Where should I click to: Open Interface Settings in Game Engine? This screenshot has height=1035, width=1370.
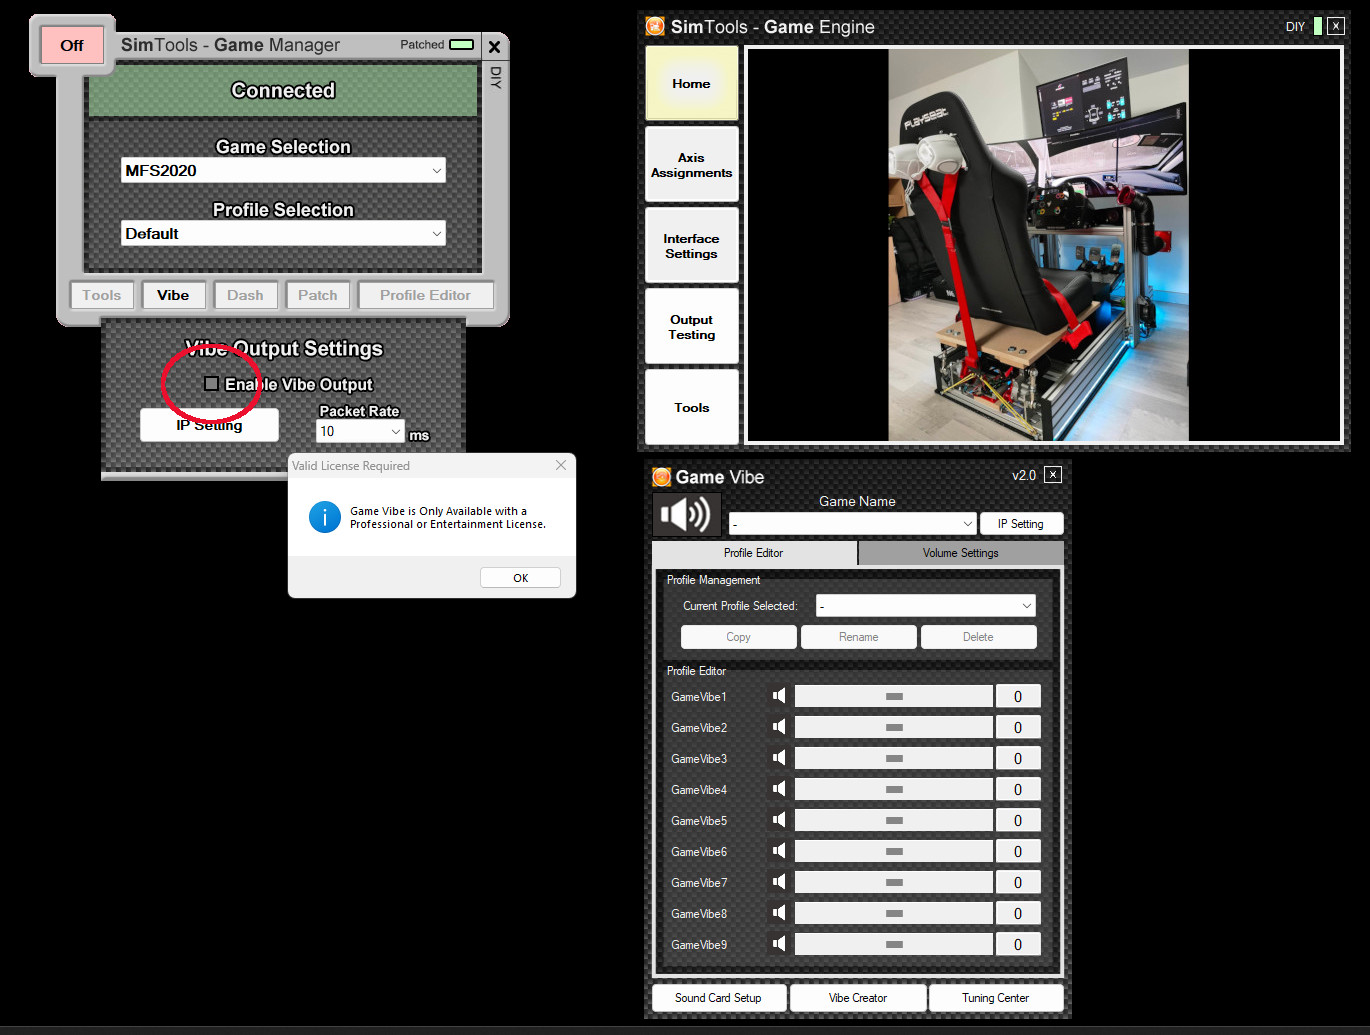click(x=692, y=246)
